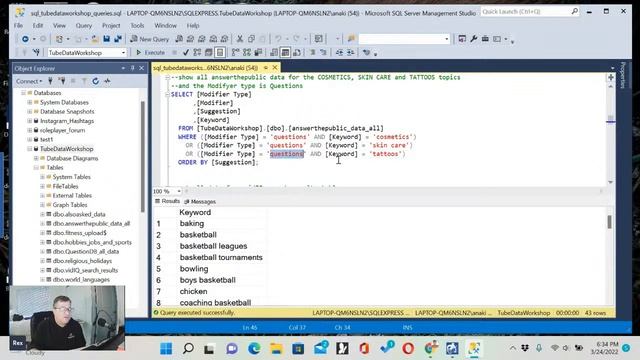
Task: Click the Object Explorer vertical scrollbar
Action: (143, 156)
